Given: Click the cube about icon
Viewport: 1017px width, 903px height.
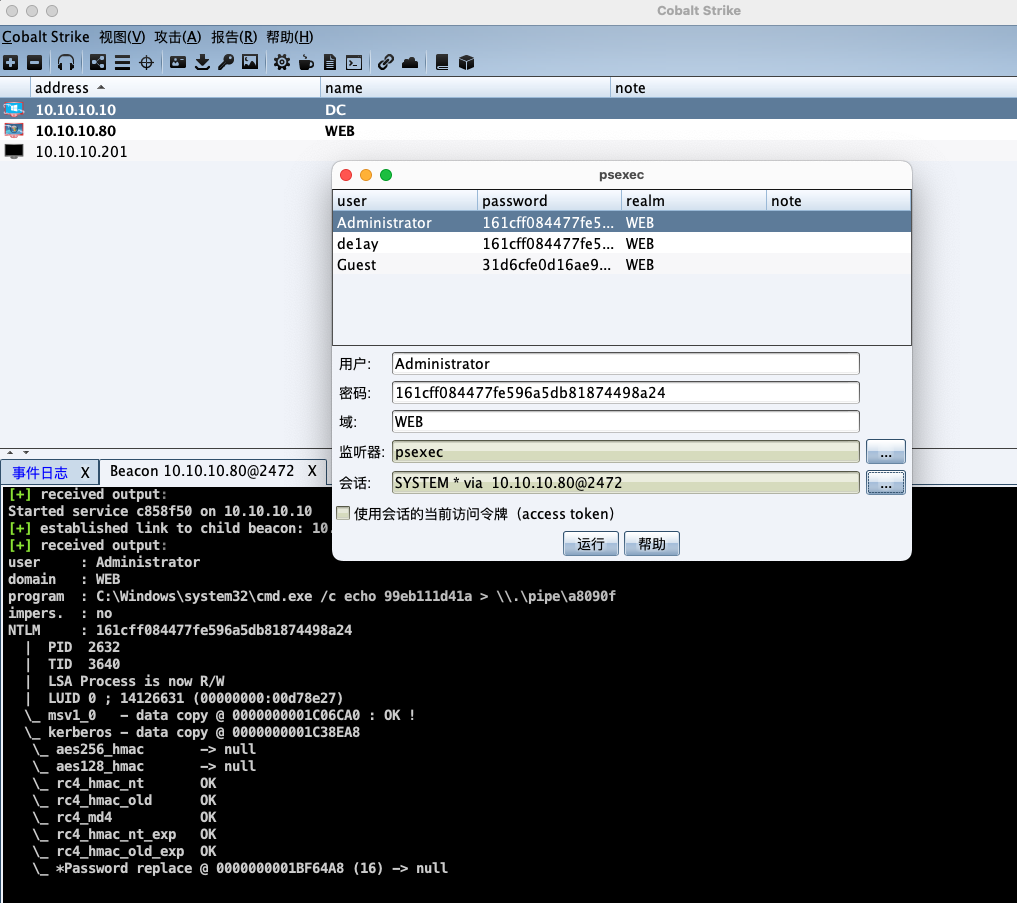Looking at the screenshot, I should 466,62.
